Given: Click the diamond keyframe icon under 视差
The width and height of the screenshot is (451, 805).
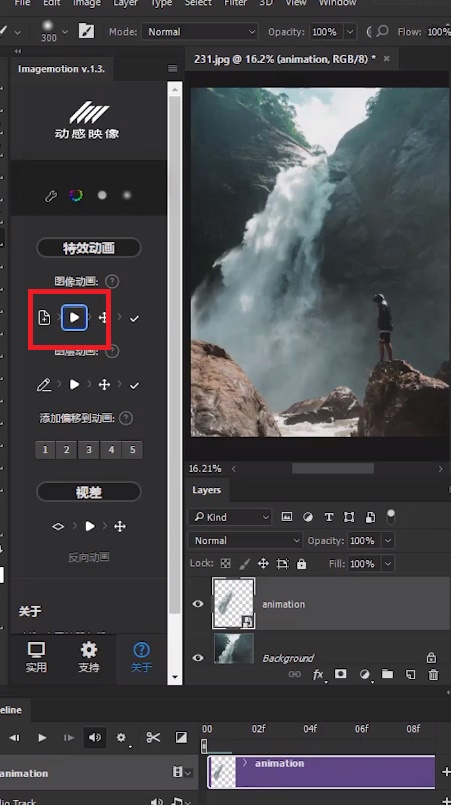Looking at the screenshot, I should [x=58, y=526].
